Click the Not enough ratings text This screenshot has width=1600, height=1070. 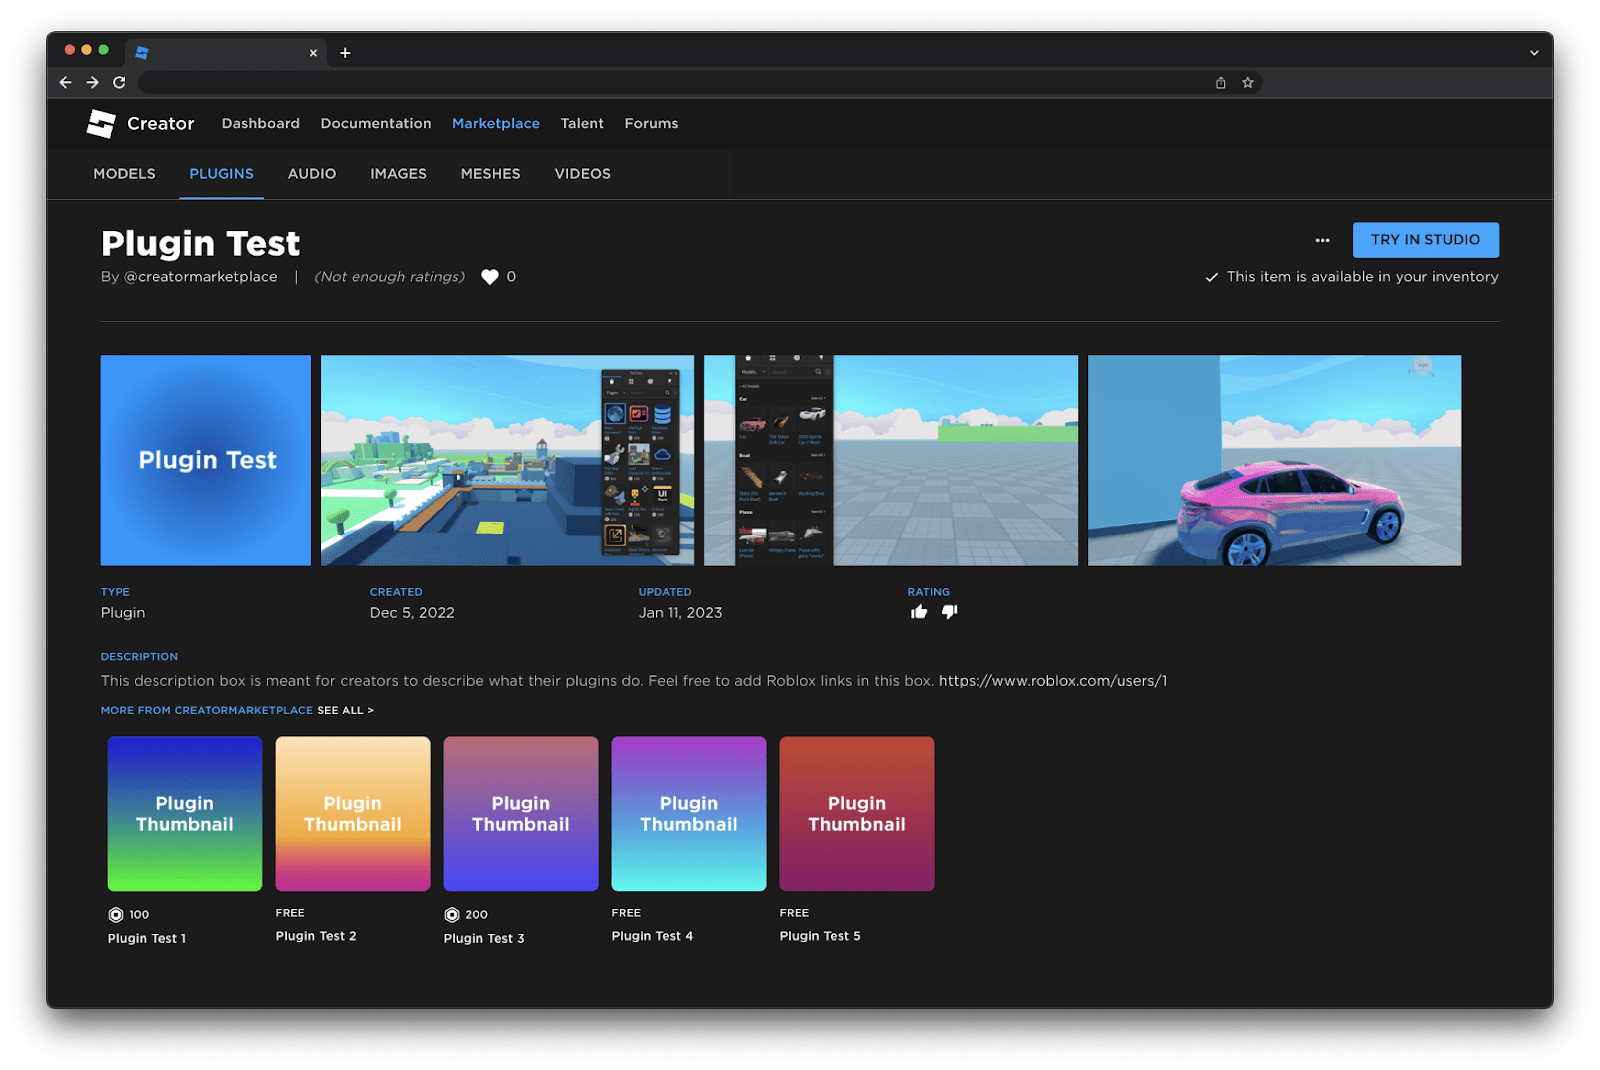pos(390,277)
